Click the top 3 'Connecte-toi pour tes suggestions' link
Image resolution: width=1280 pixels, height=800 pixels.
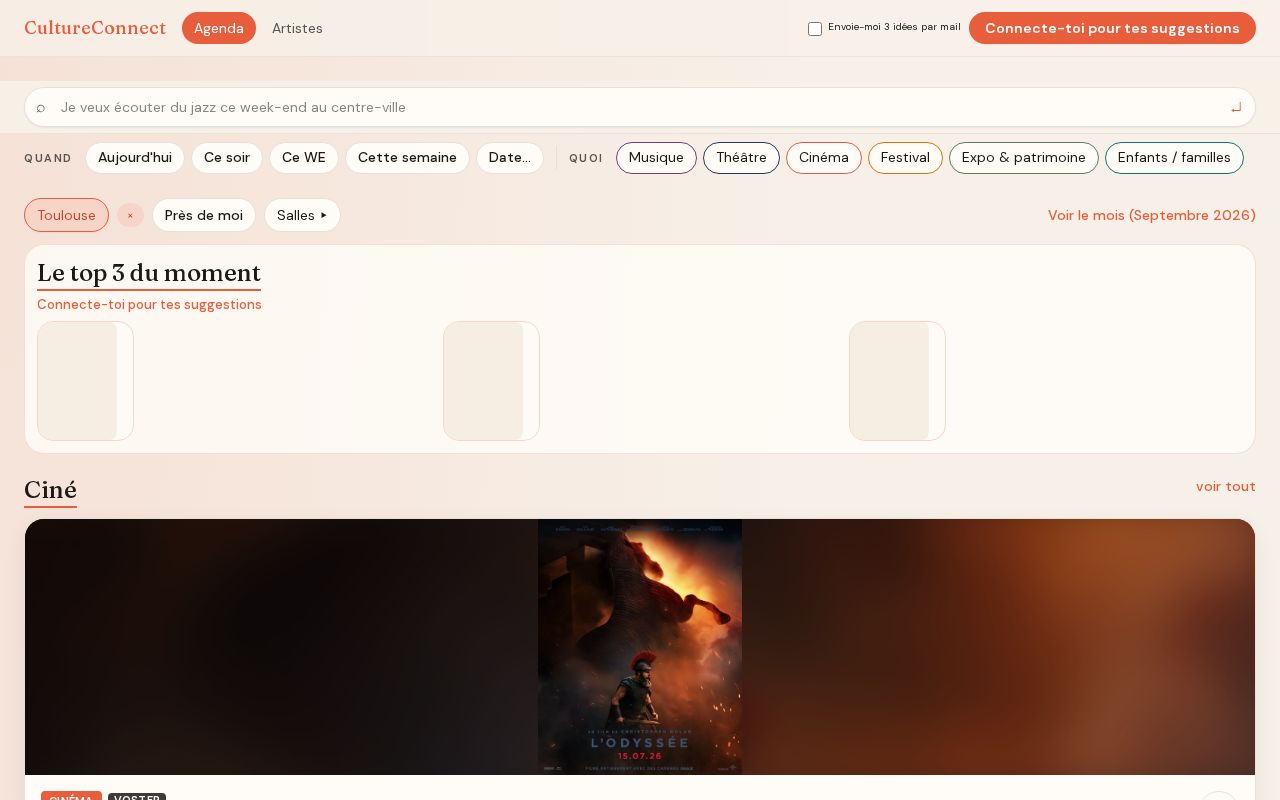click(149, 304)
